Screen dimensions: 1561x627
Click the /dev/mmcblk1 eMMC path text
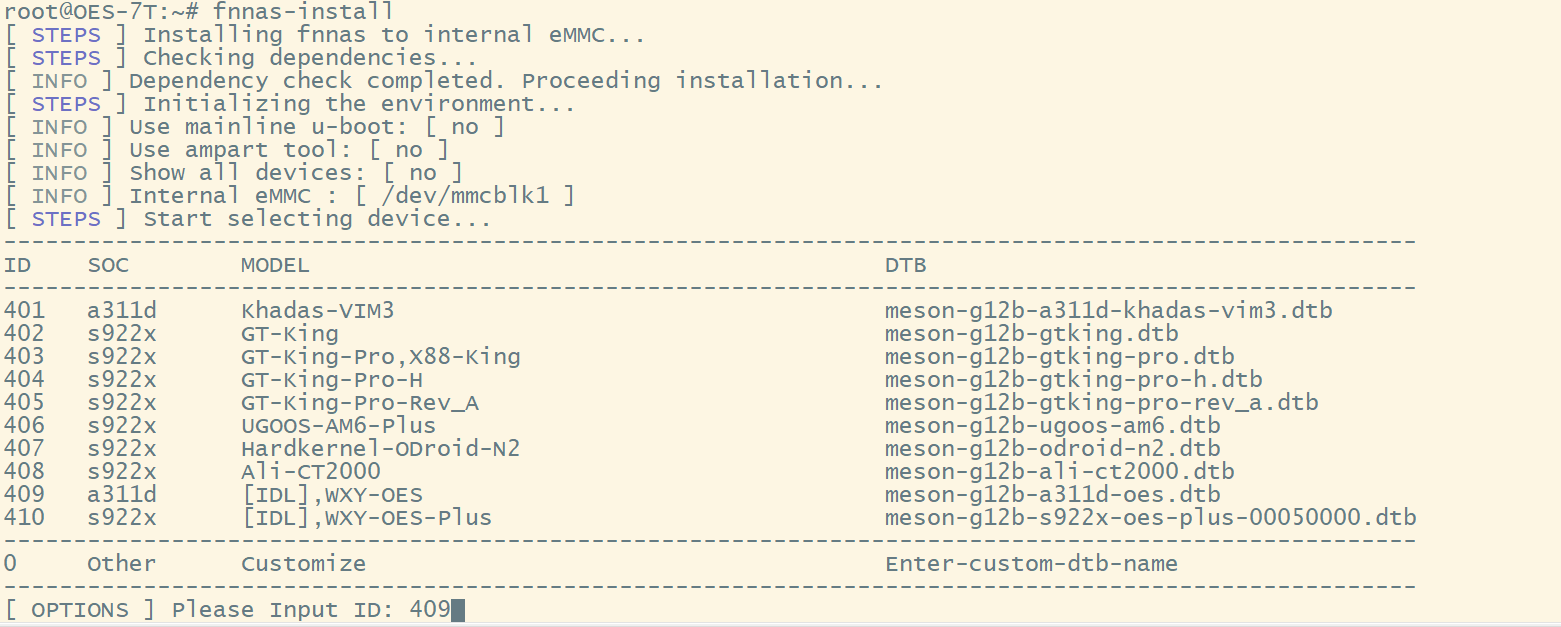(465, 196)
